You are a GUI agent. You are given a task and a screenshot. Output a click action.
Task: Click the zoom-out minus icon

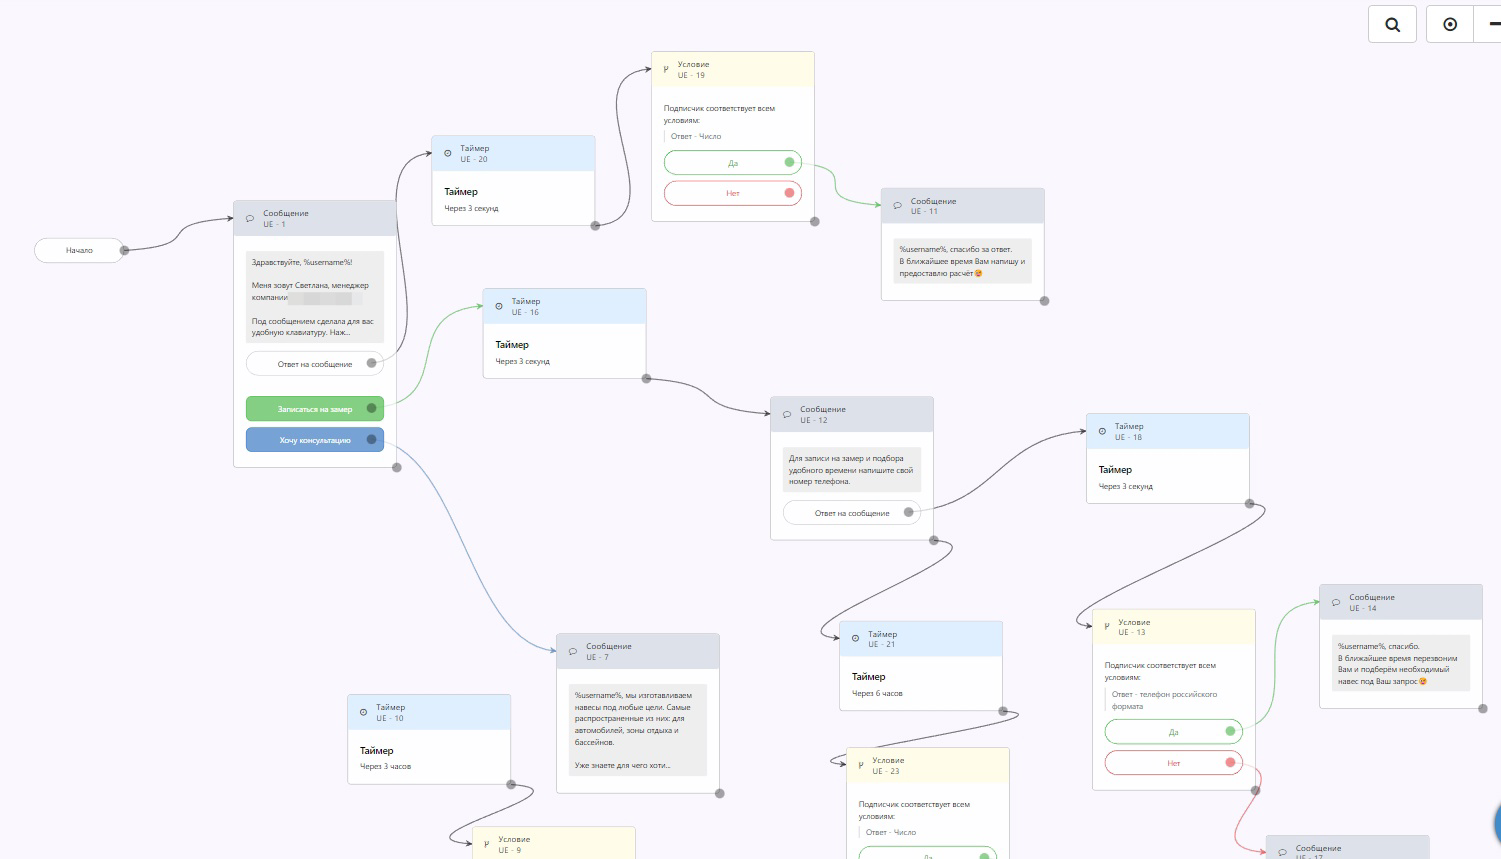1494,25
